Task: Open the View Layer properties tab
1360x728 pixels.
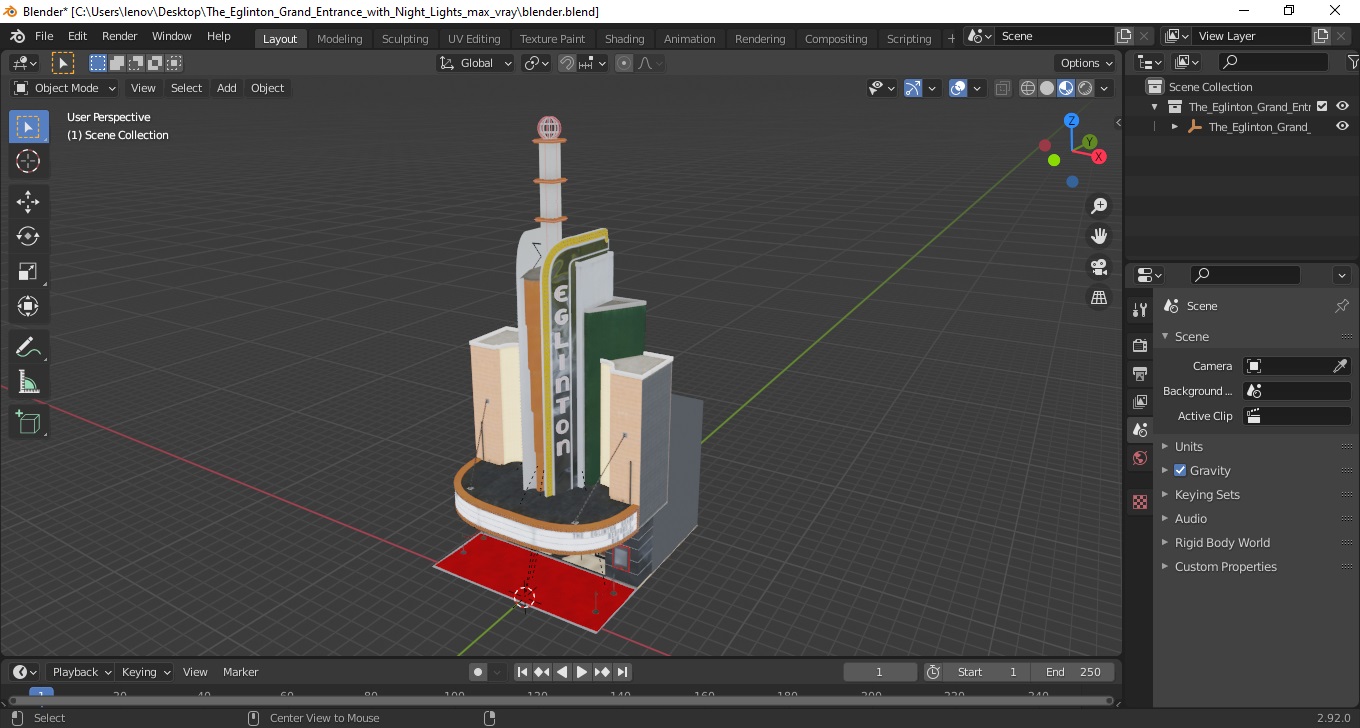Action: 1140,401
